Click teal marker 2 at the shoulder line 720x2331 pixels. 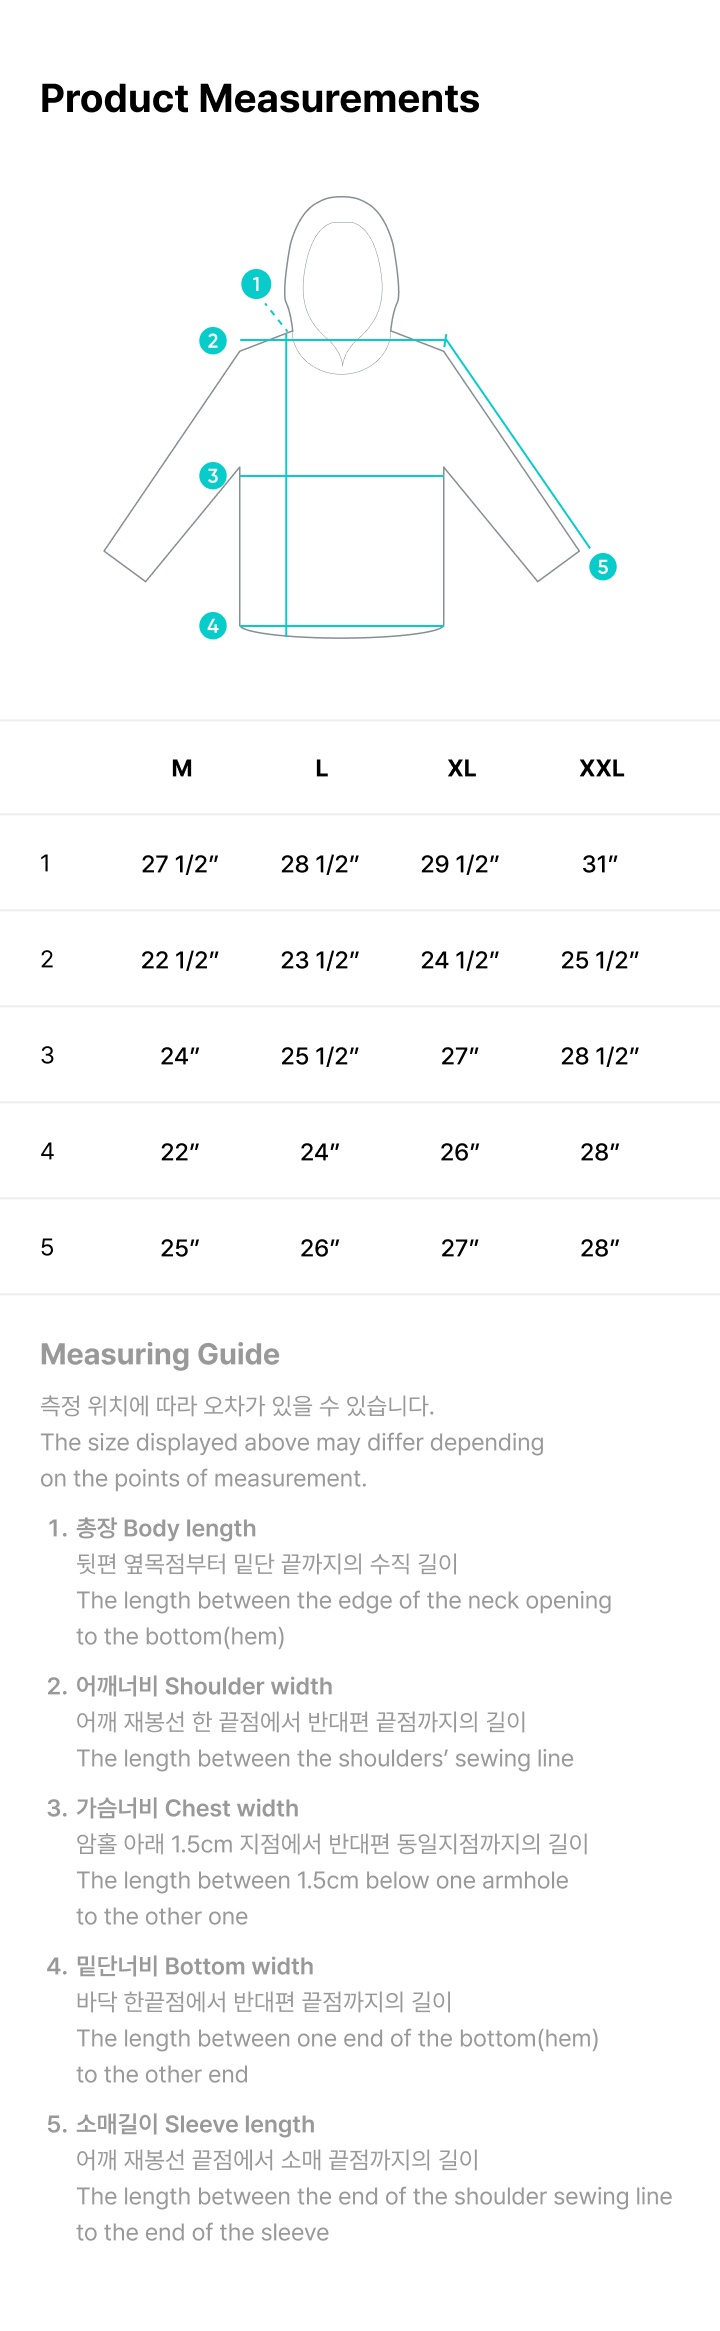point(213,341)
